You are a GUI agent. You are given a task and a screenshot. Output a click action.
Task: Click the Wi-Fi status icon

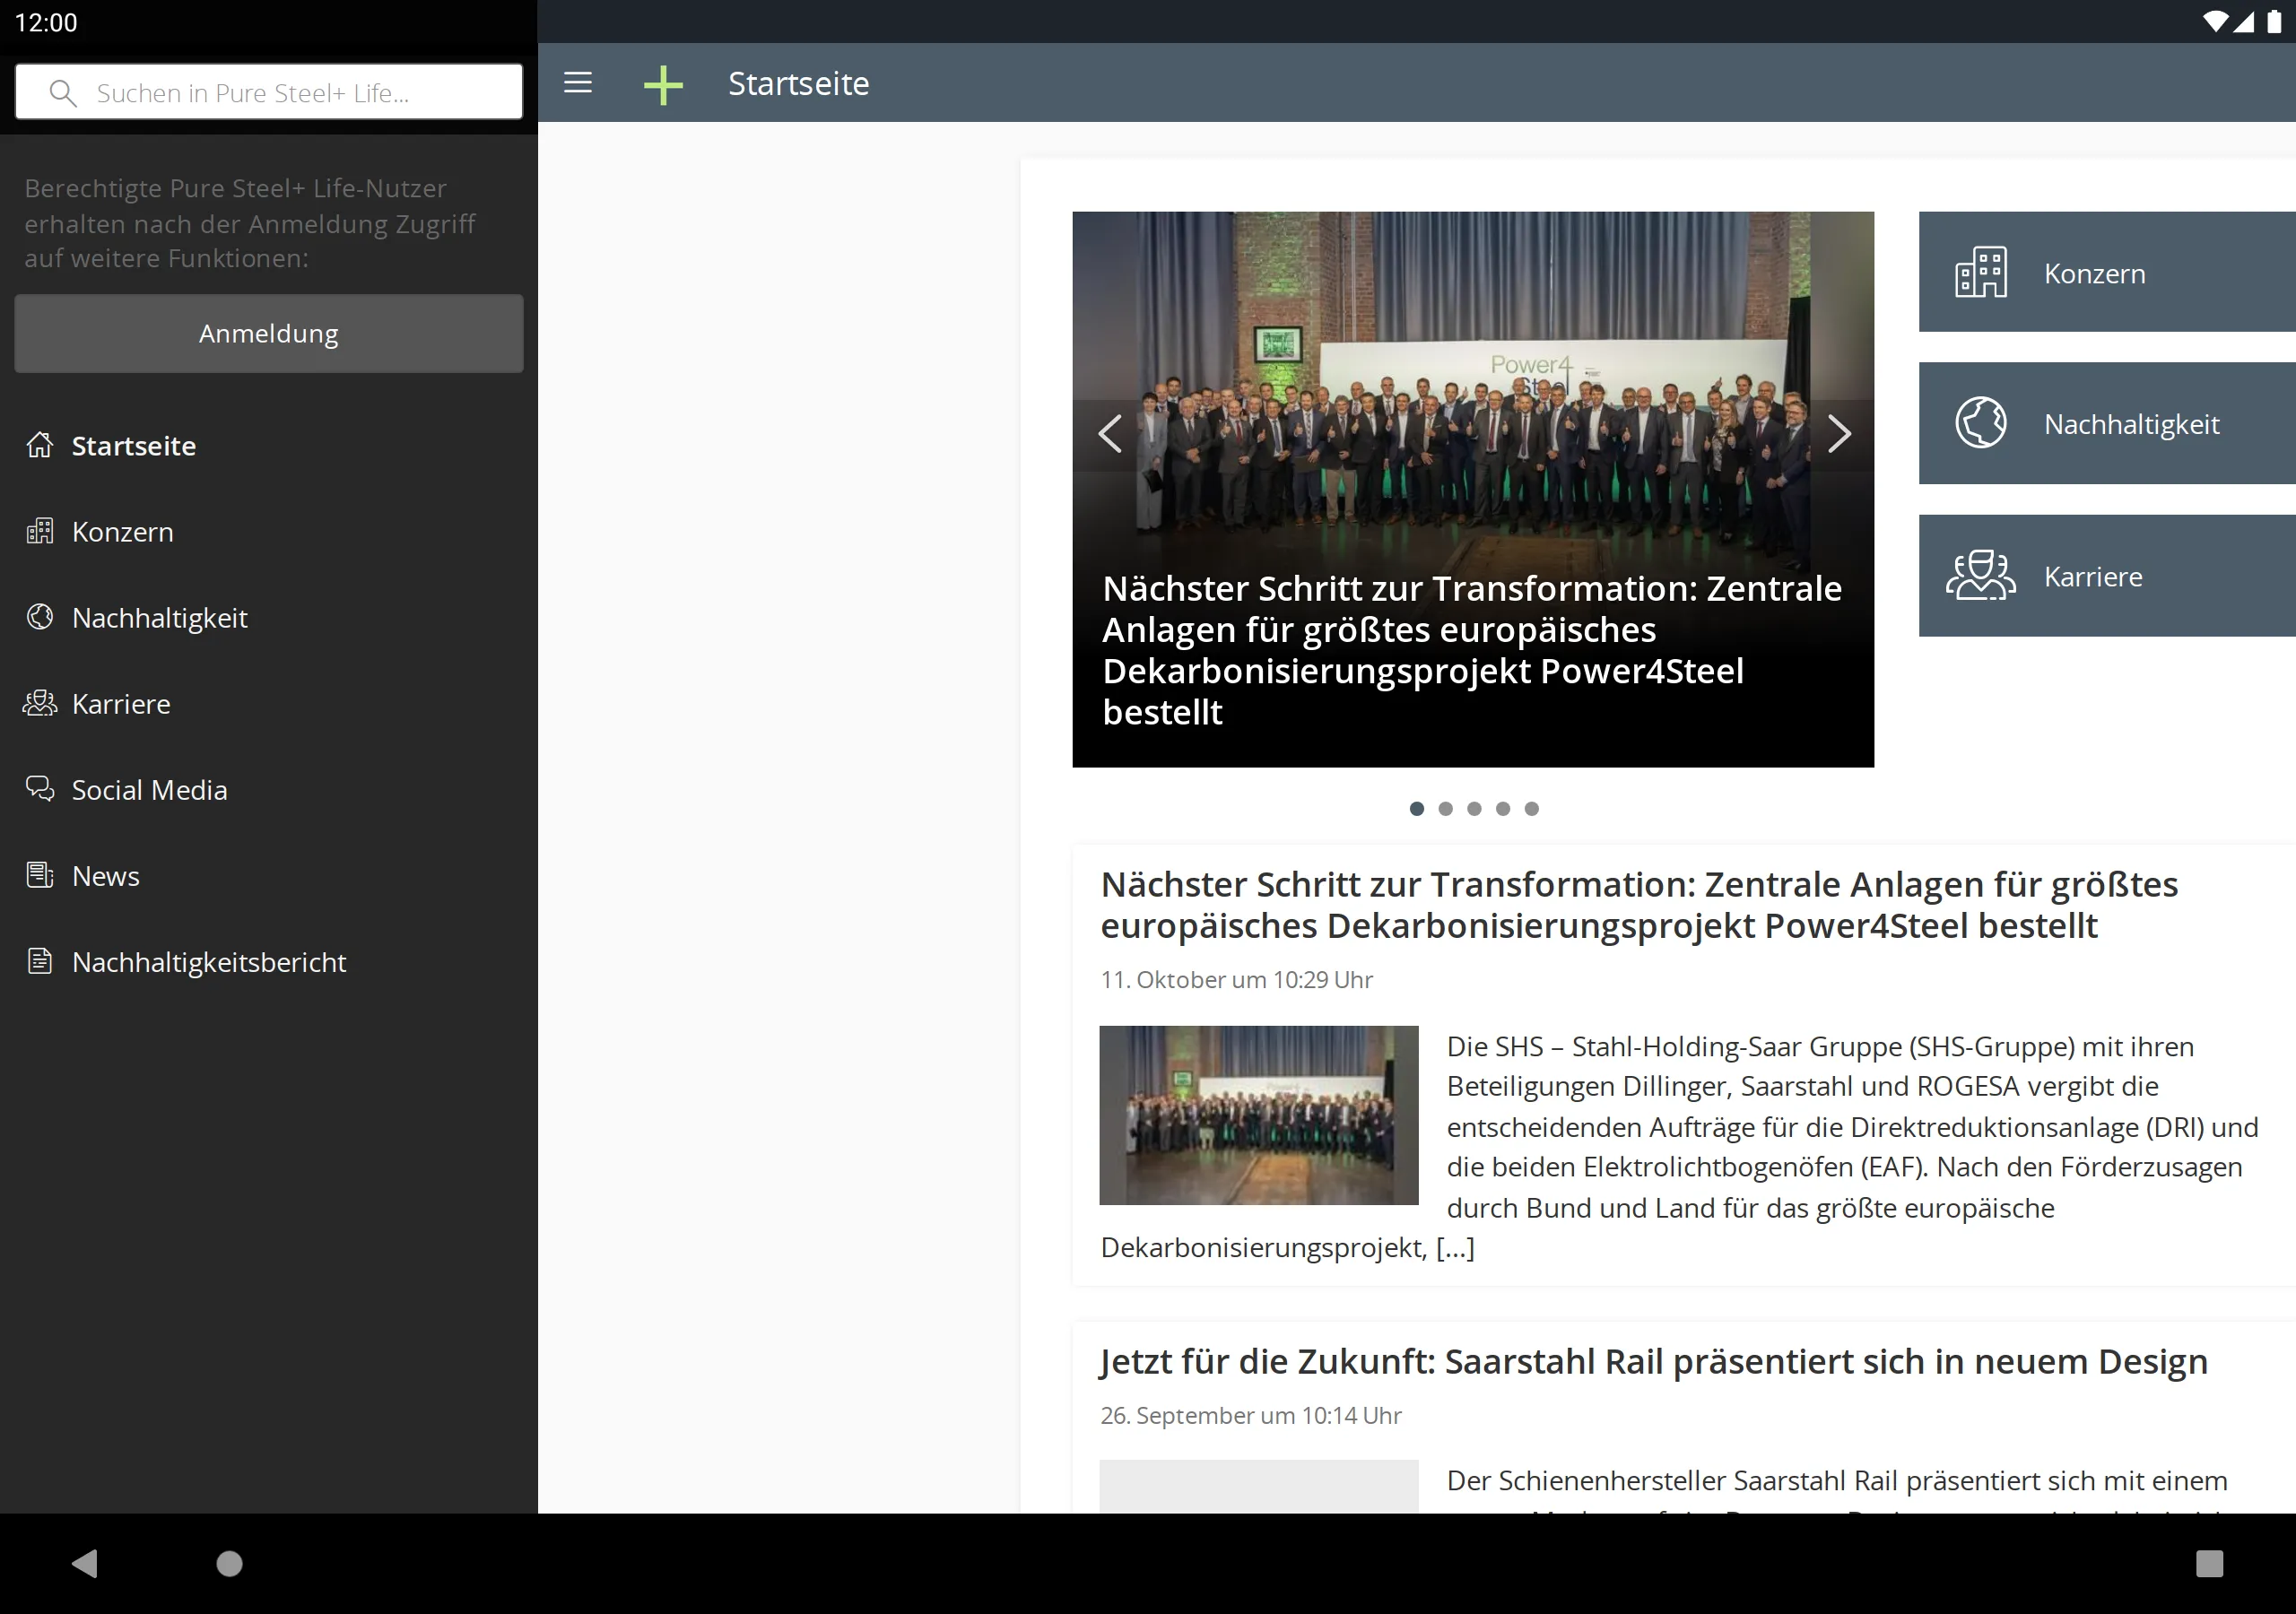tap(2215, 22)
